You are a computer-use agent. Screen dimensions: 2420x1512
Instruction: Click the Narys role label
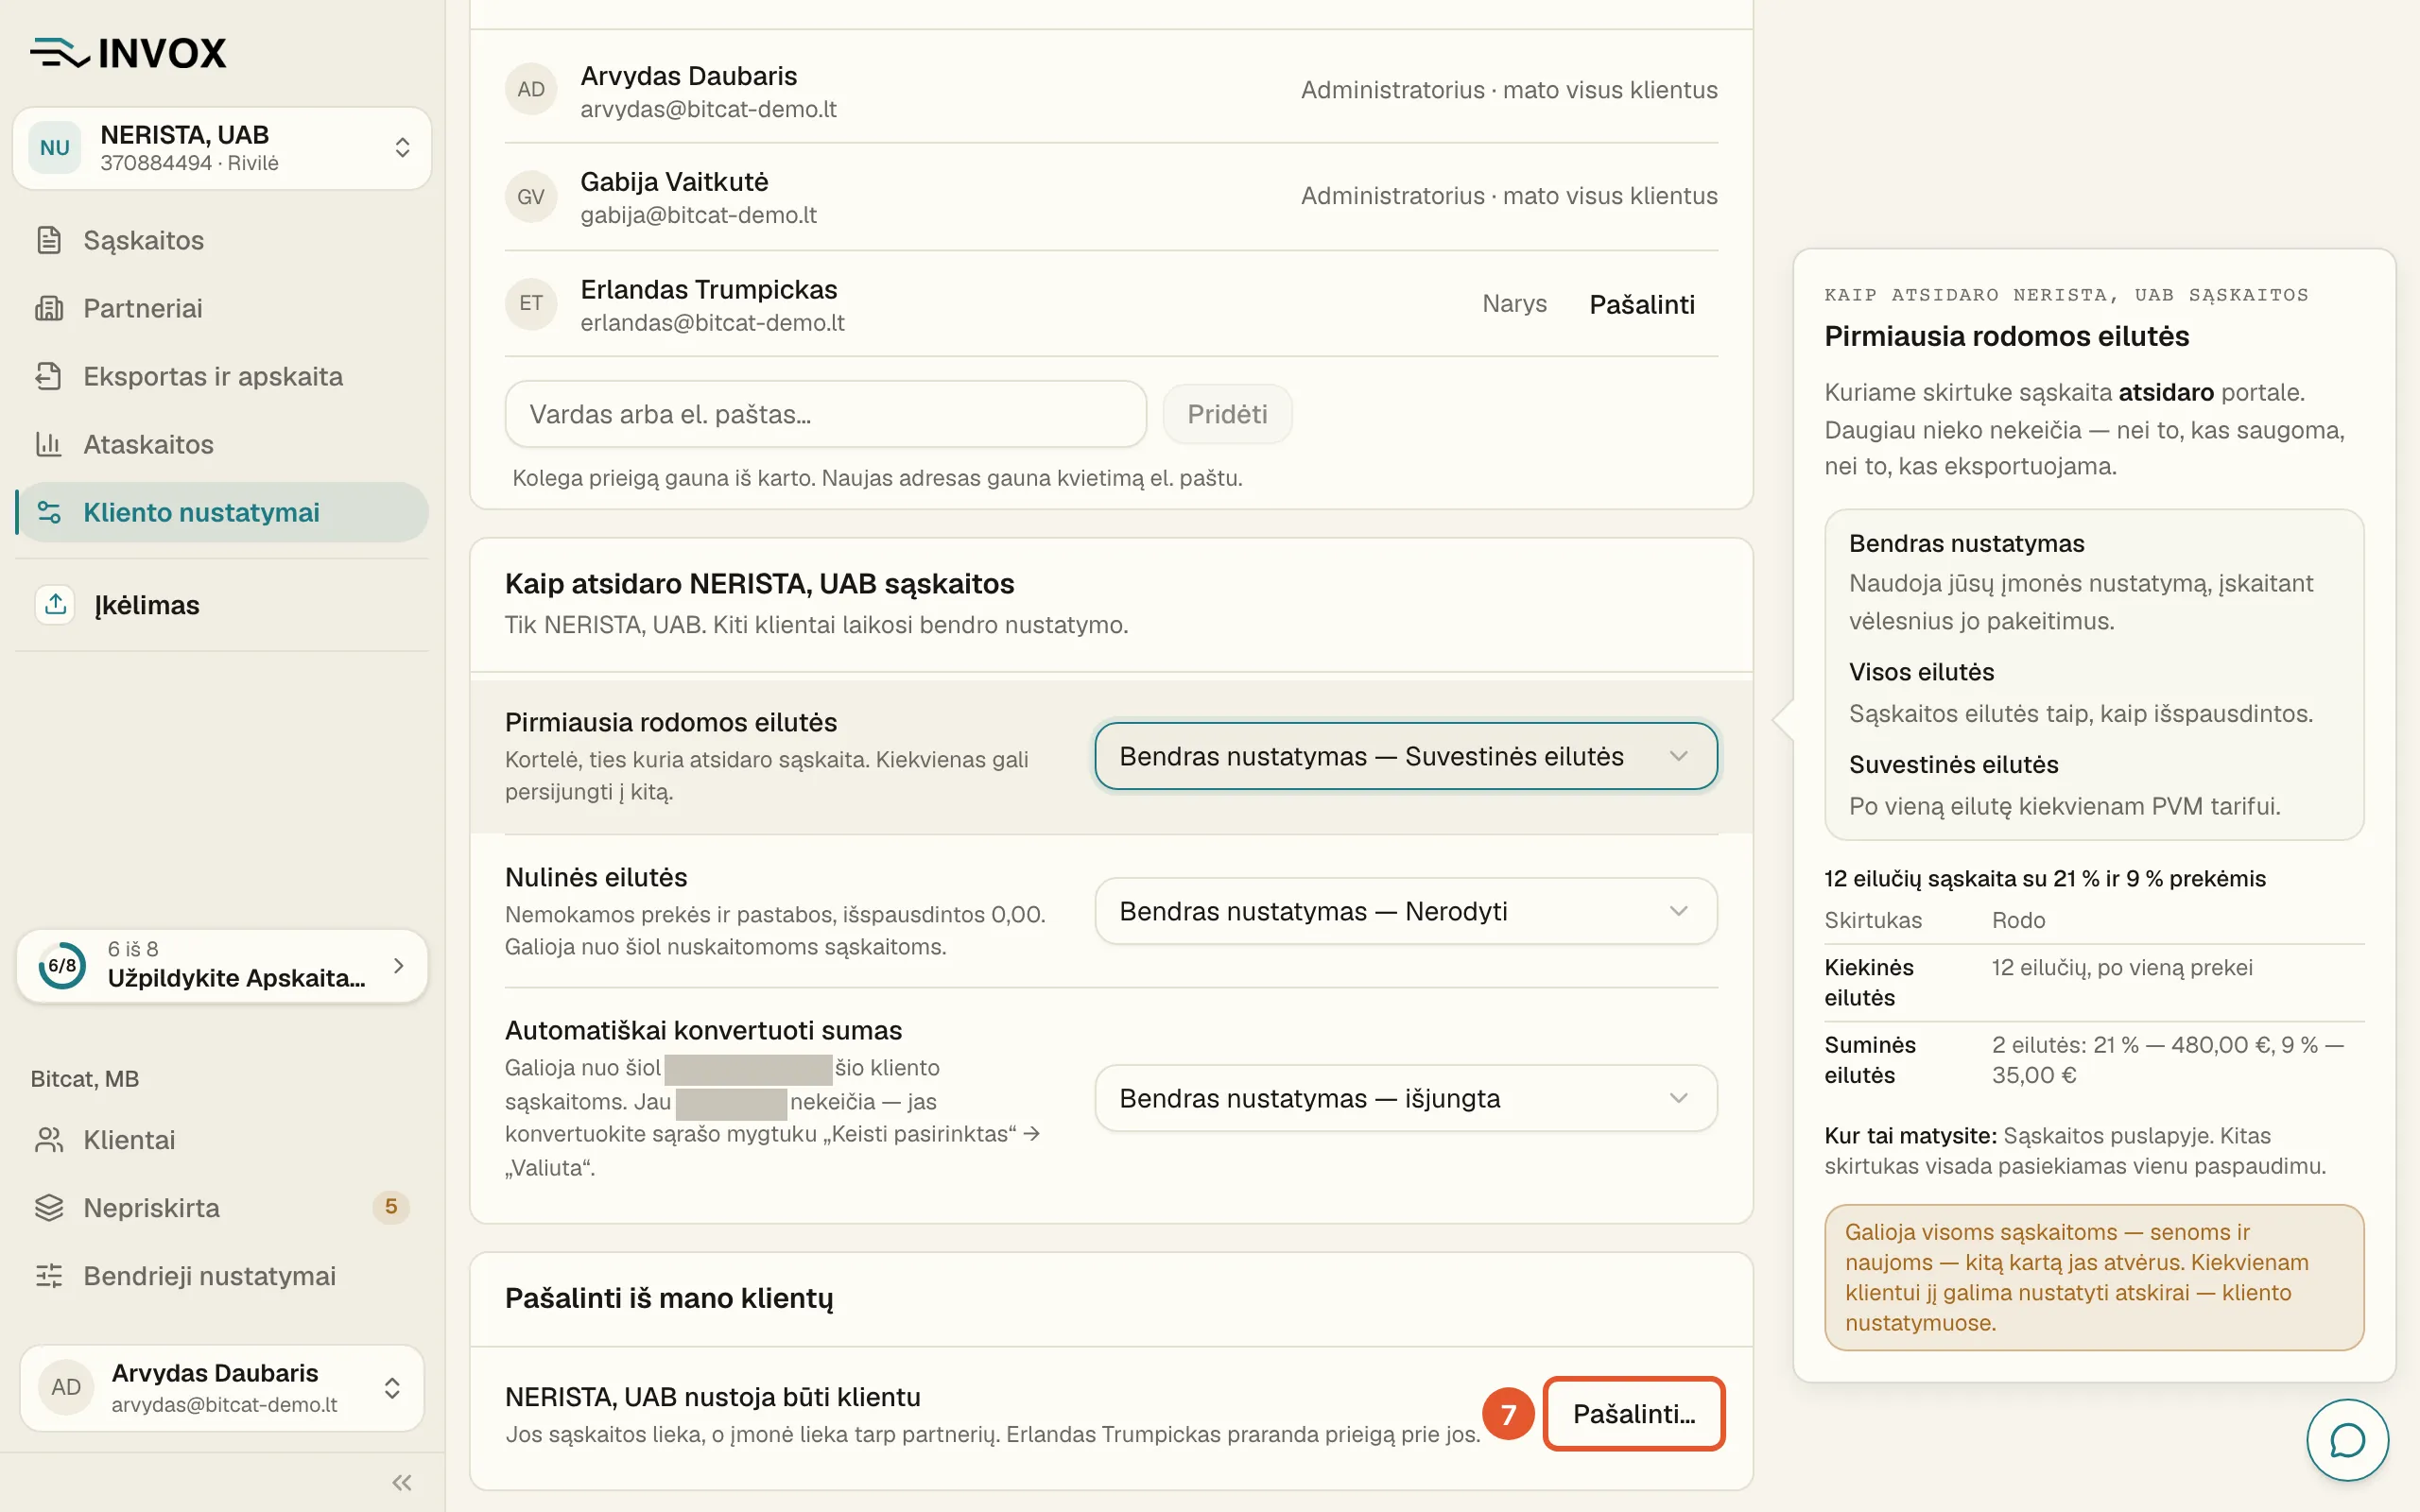click(1514, 303)
